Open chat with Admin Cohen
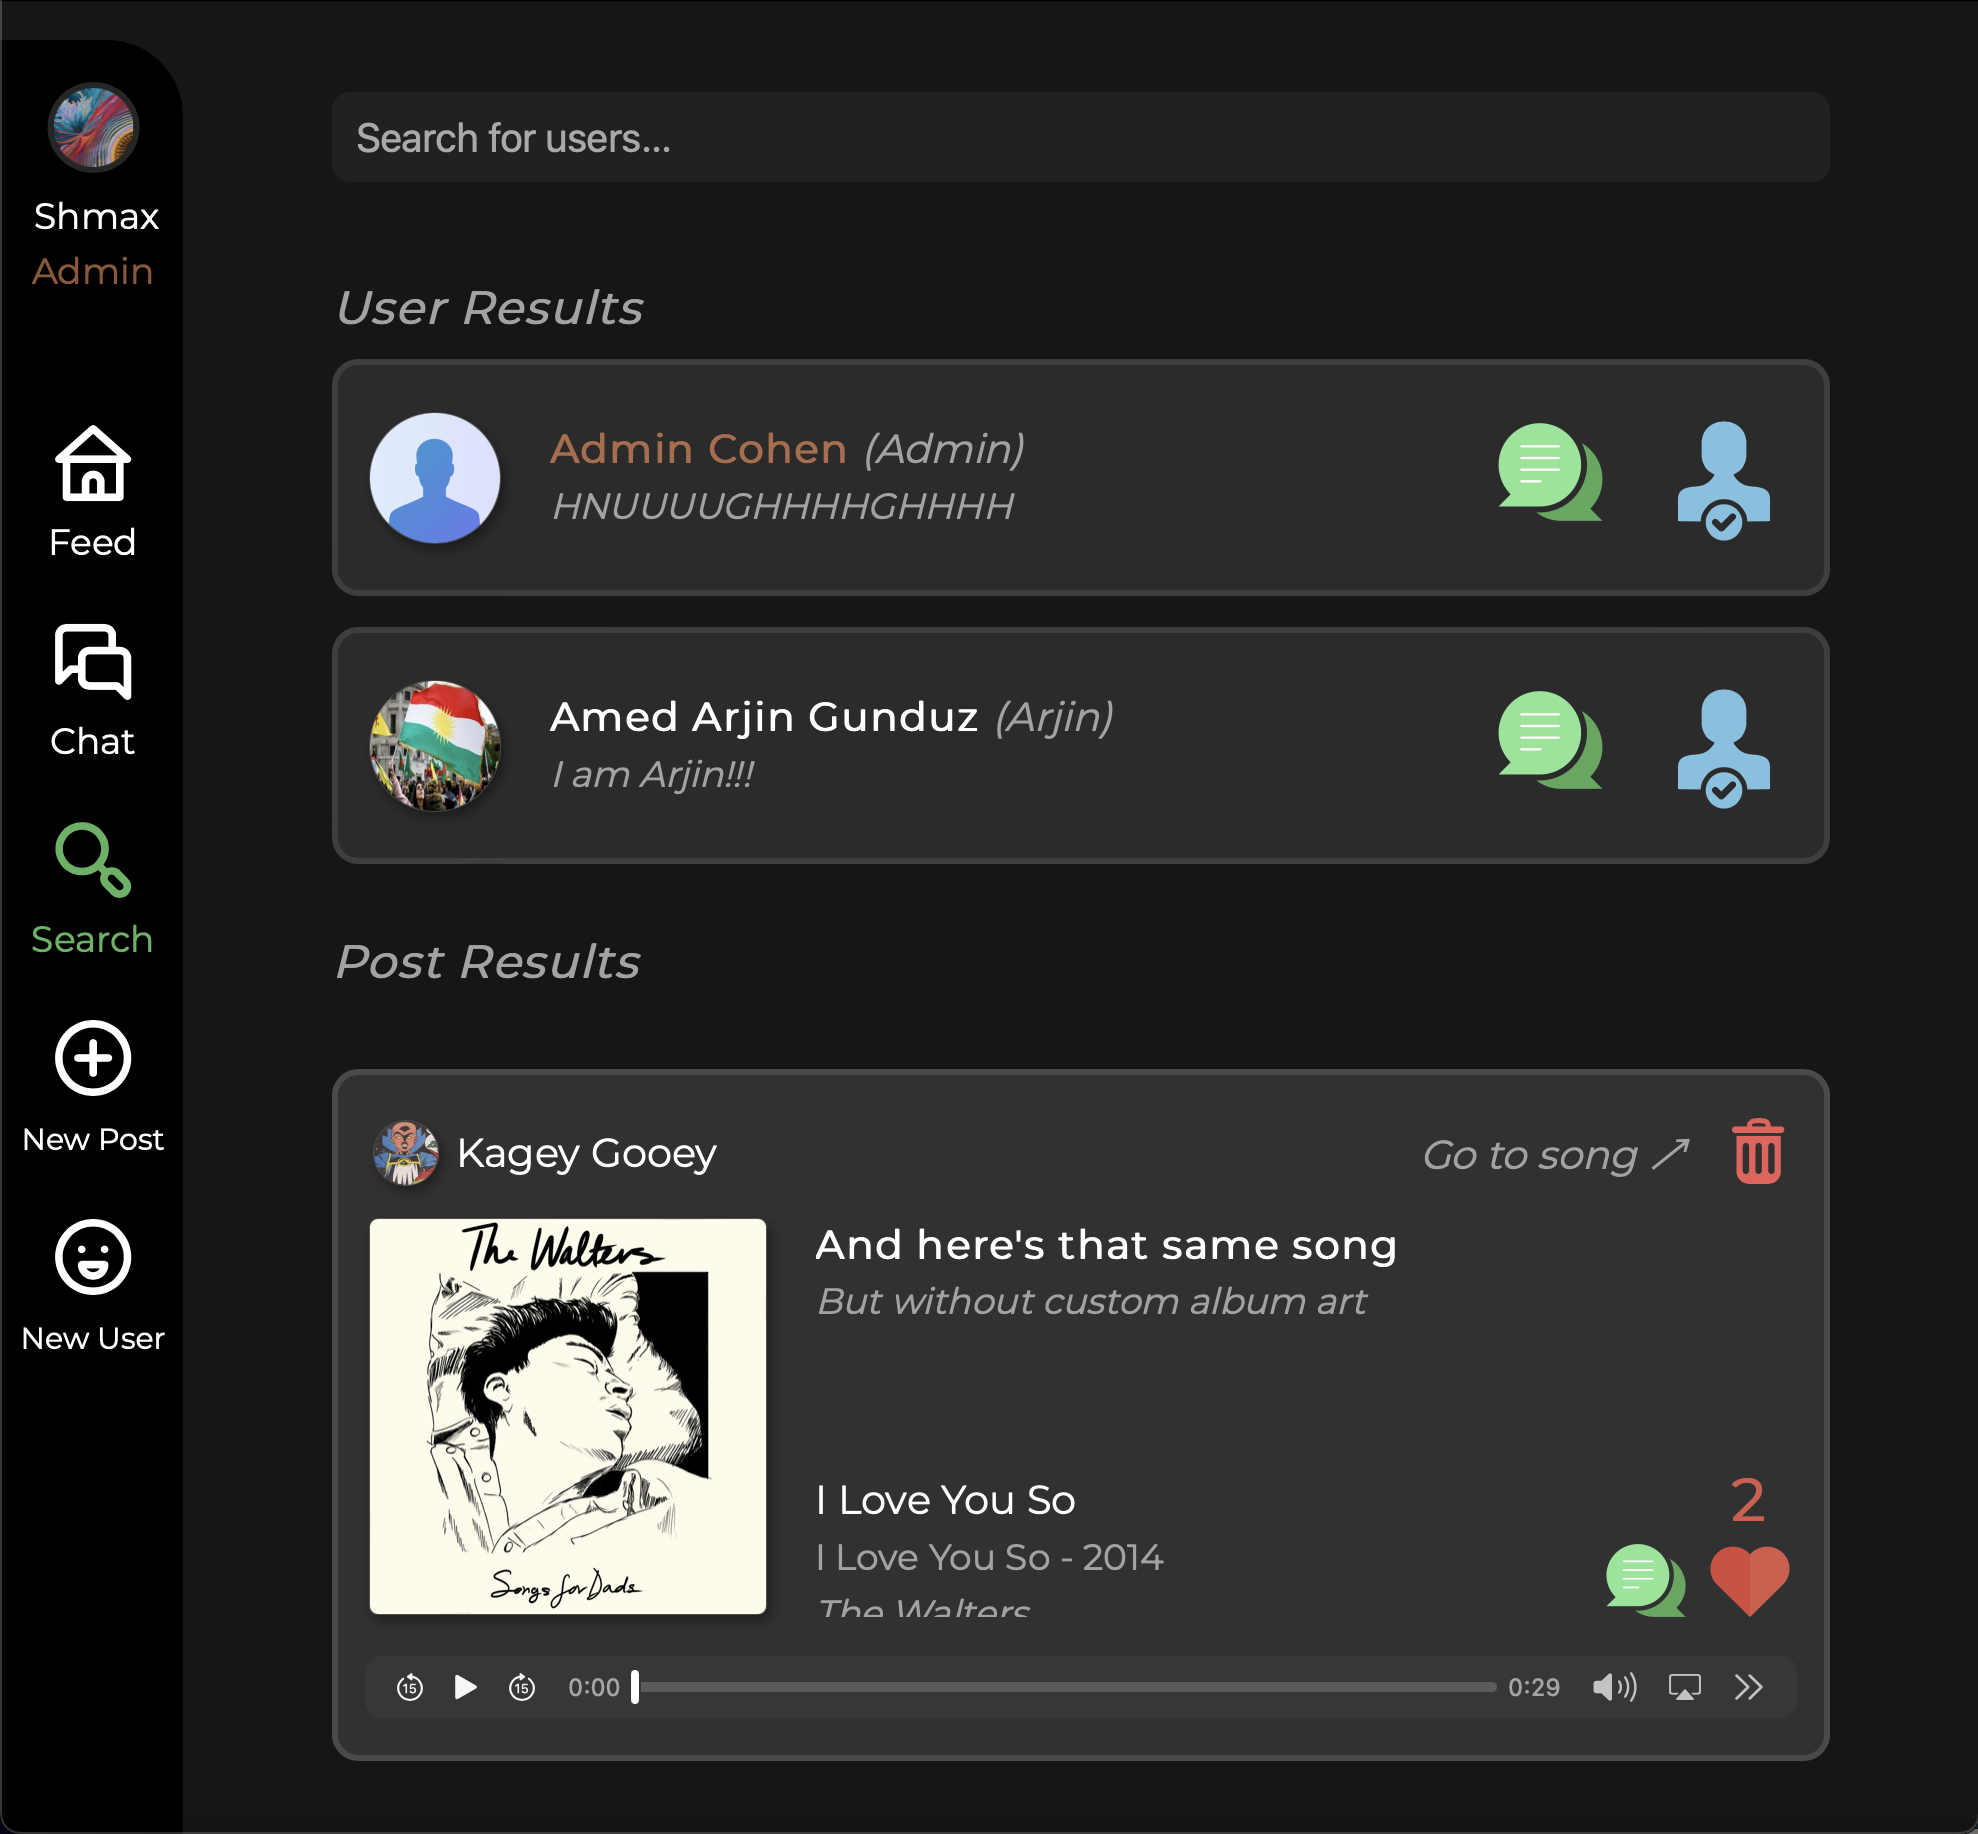This screenshot has height=1834, width=1978. point(1549,472)
